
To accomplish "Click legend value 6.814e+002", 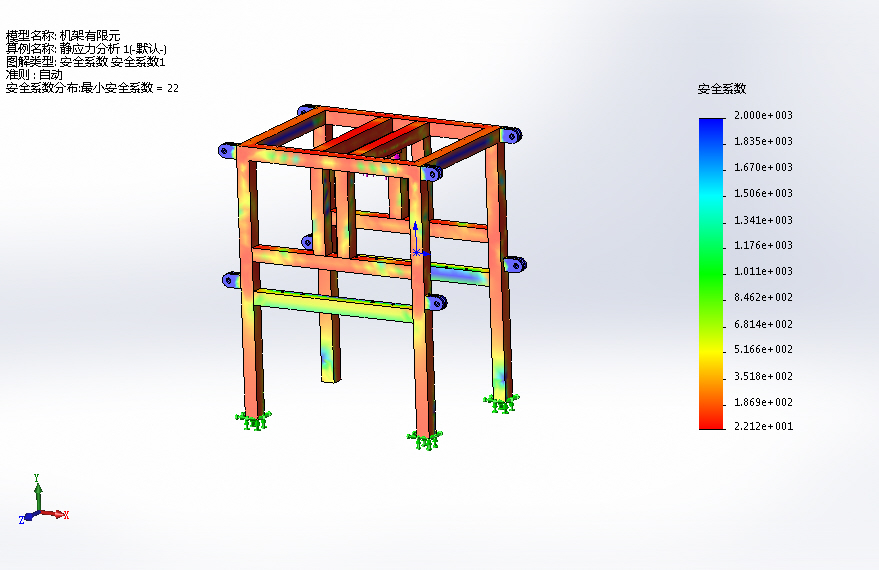I will coord(763,324).
